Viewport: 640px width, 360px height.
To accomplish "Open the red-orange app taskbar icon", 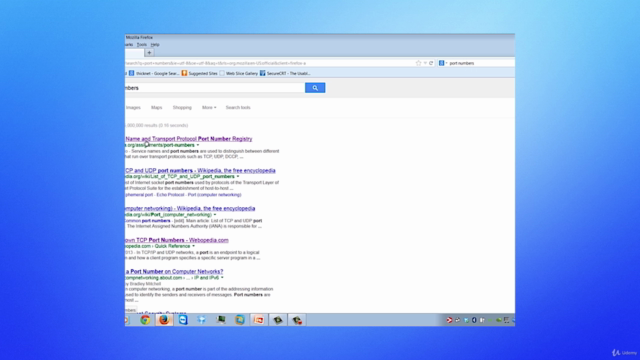I will click(259, 320).
